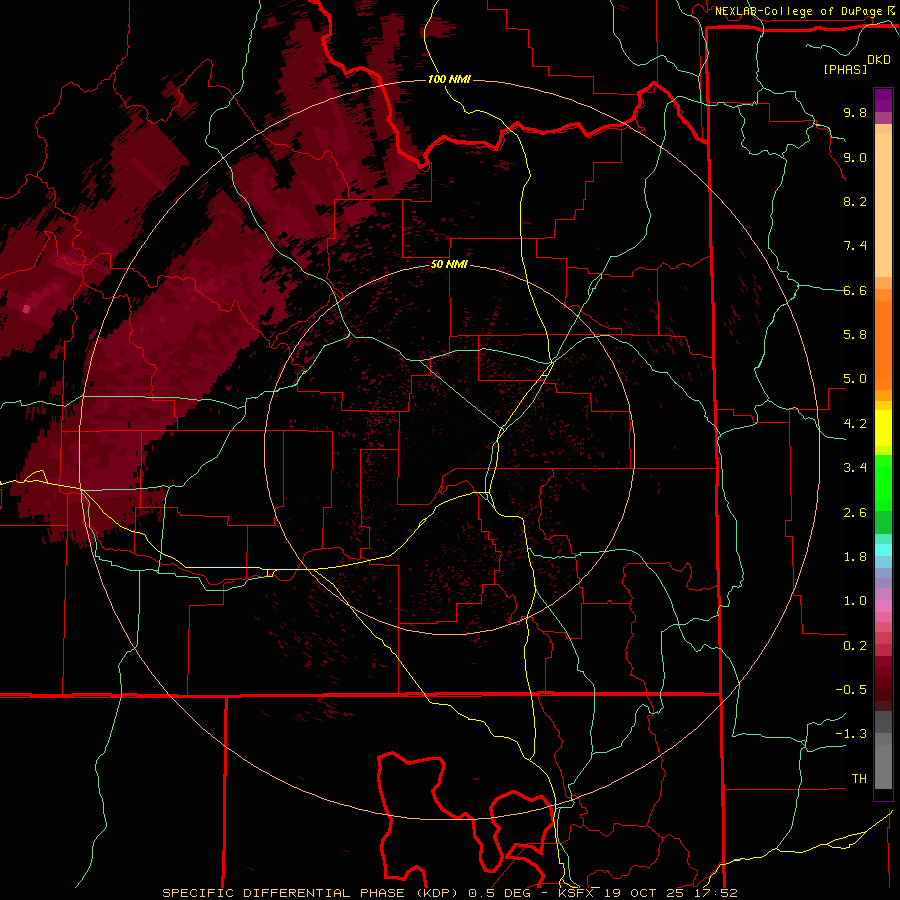Click the 4.2 value on the color scale
The height and width of the screenshot is (900, 900).
(855, 424)
